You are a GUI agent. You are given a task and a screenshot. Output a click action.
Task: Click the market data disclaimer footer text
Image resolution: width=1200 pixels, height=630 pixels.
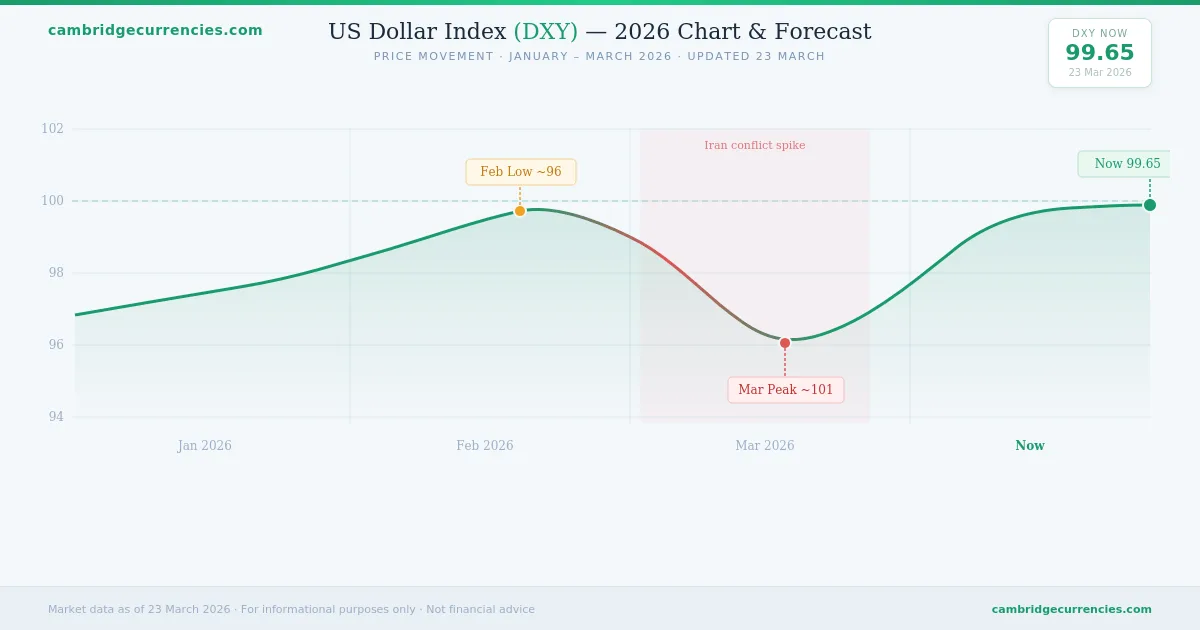(x=291, y=609)
